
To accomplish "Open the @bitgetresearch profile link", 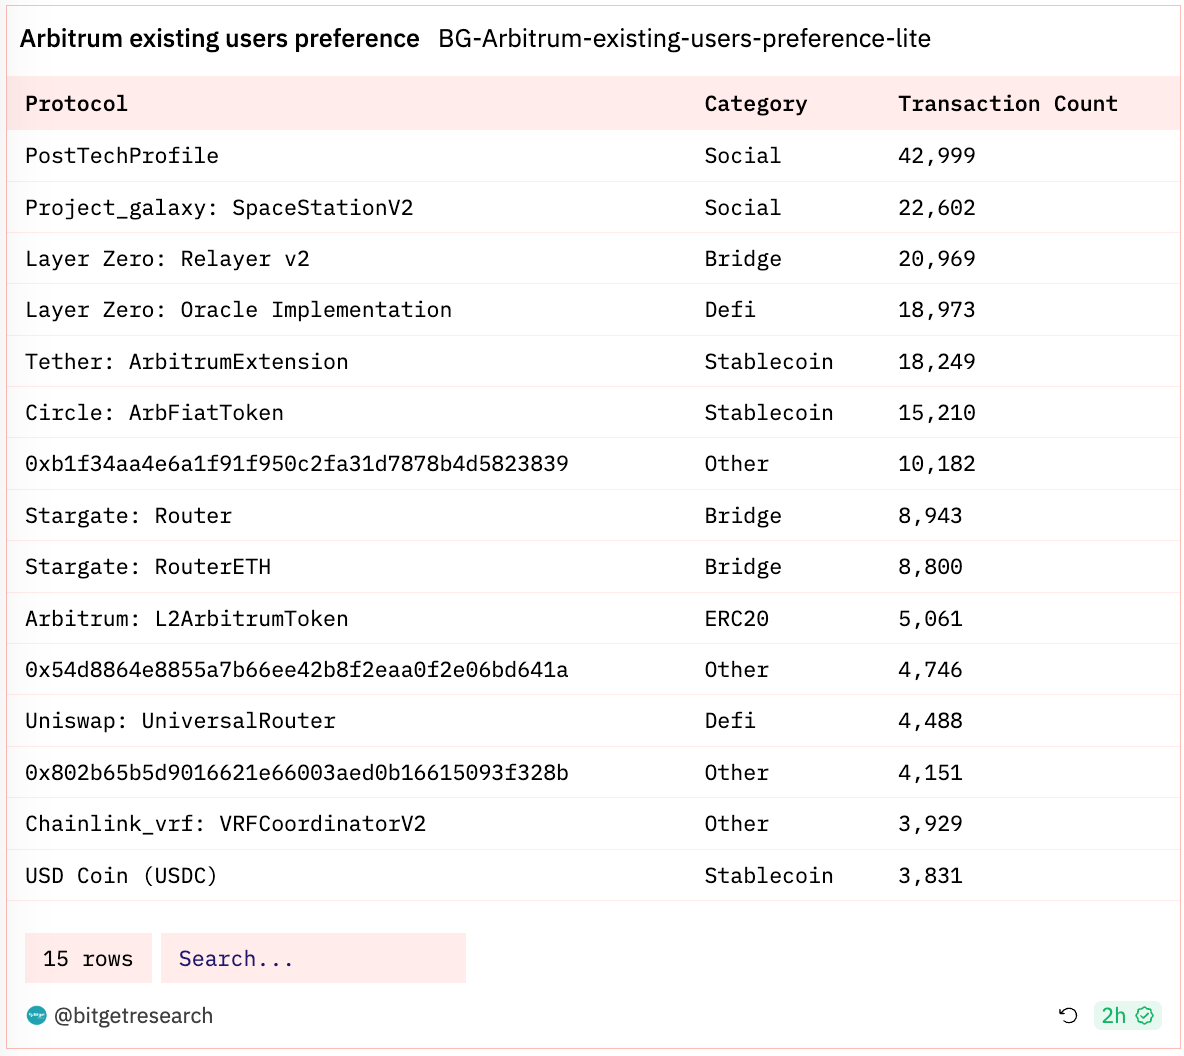I will tap(133, 1016).
